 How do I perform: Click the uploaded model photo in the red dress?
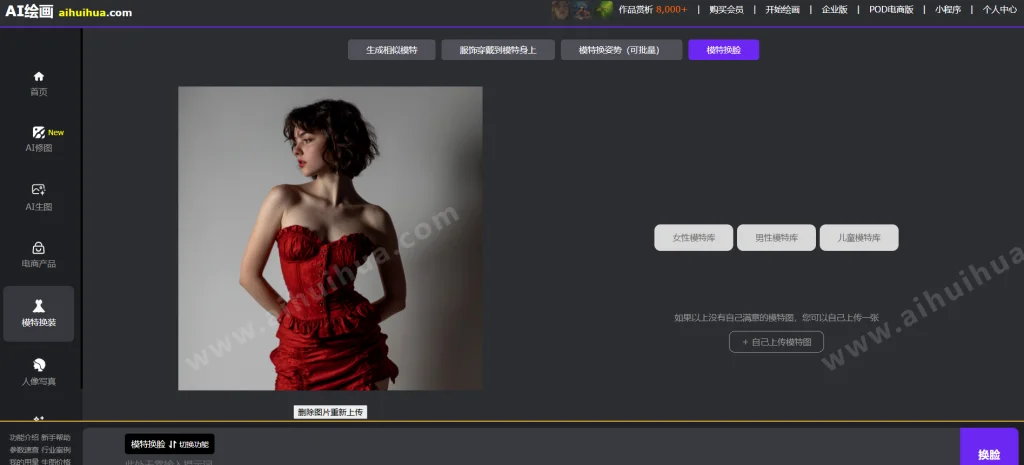tap(330, 238)
